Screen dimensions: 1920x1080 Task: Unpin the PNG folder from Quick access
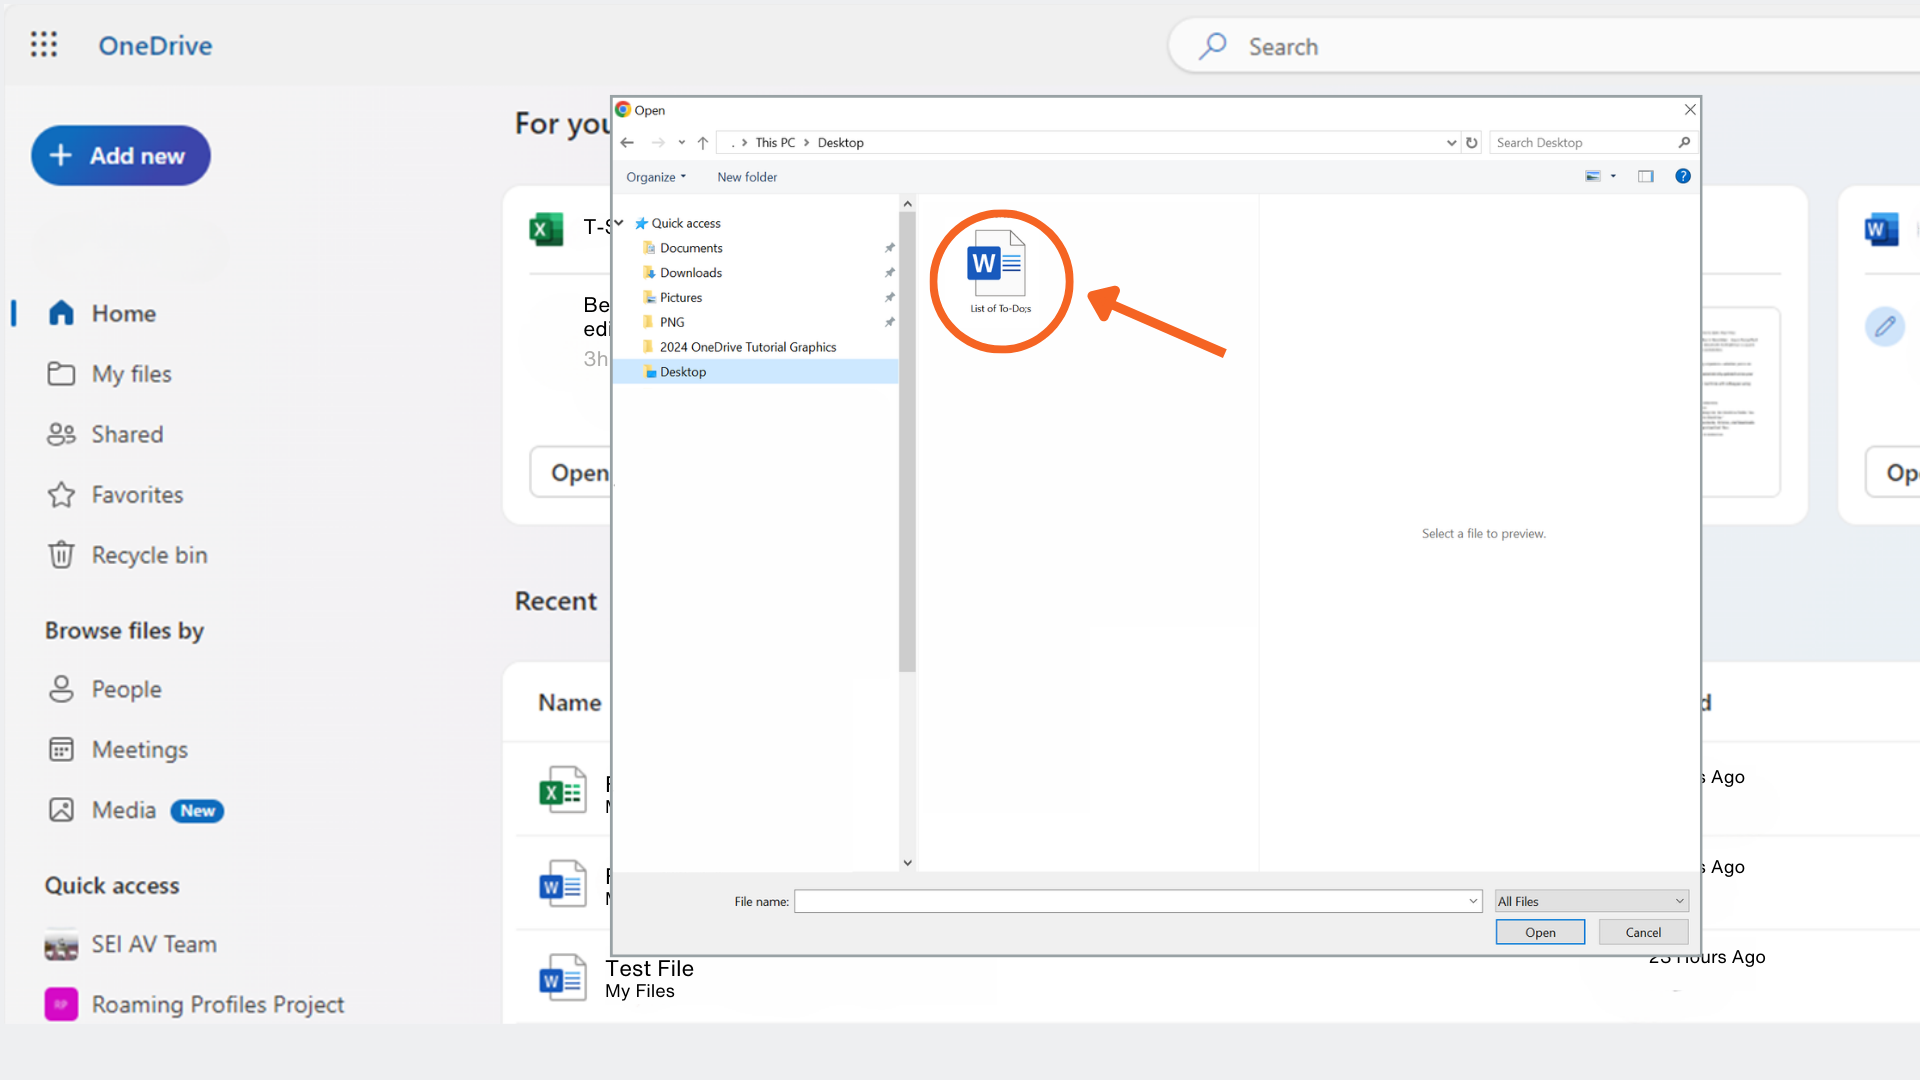(890, 322)
